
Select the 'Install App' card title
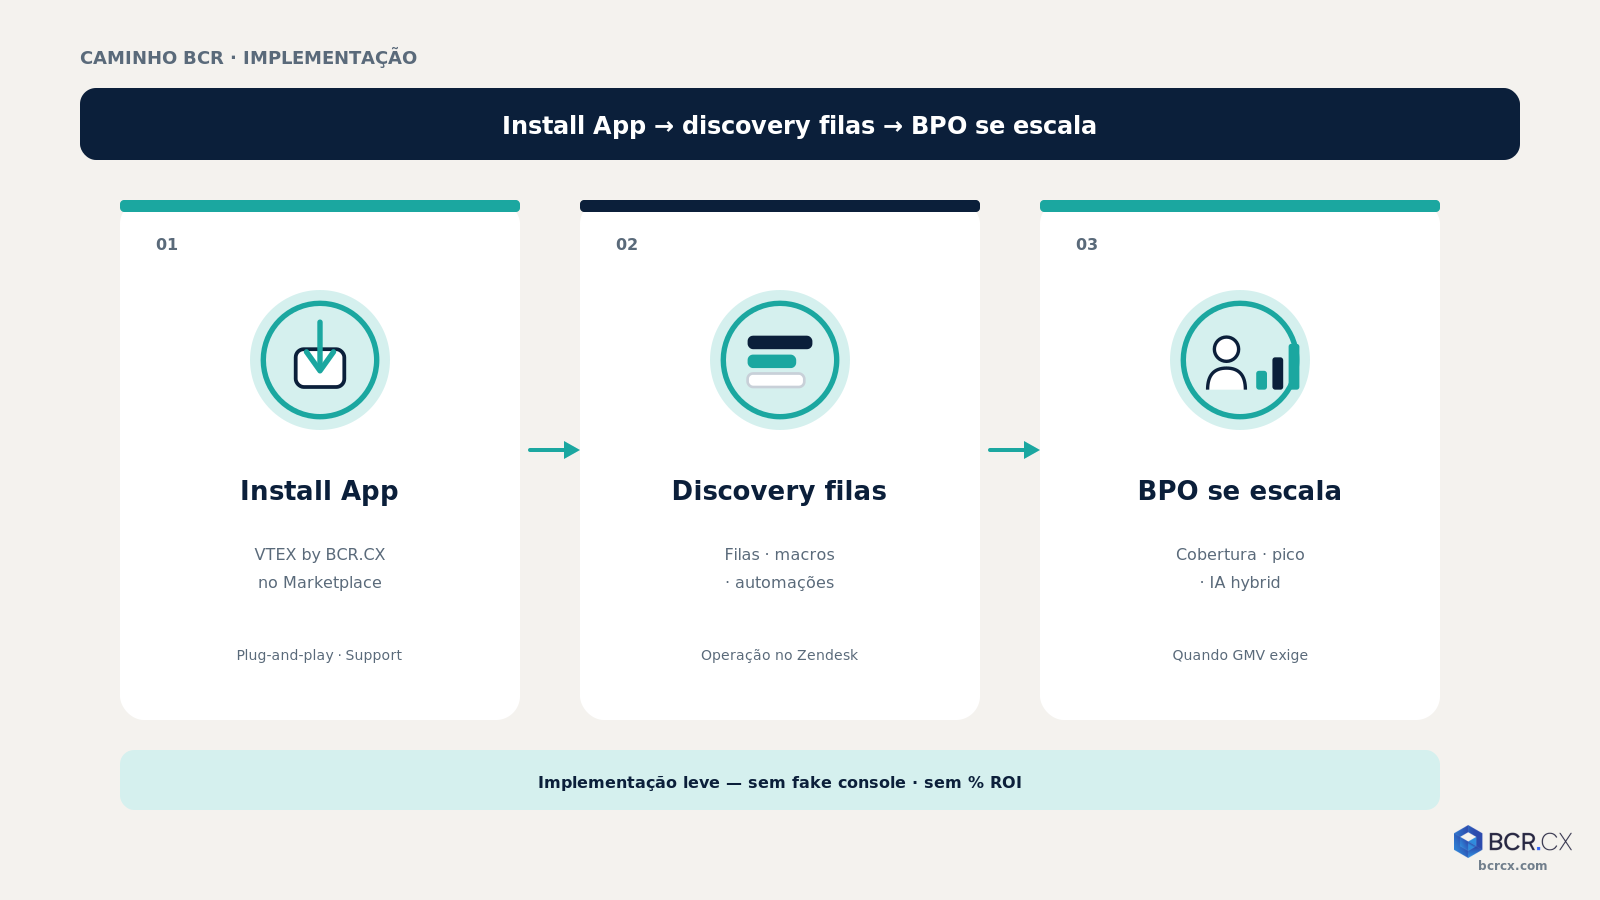pos(319,491)
